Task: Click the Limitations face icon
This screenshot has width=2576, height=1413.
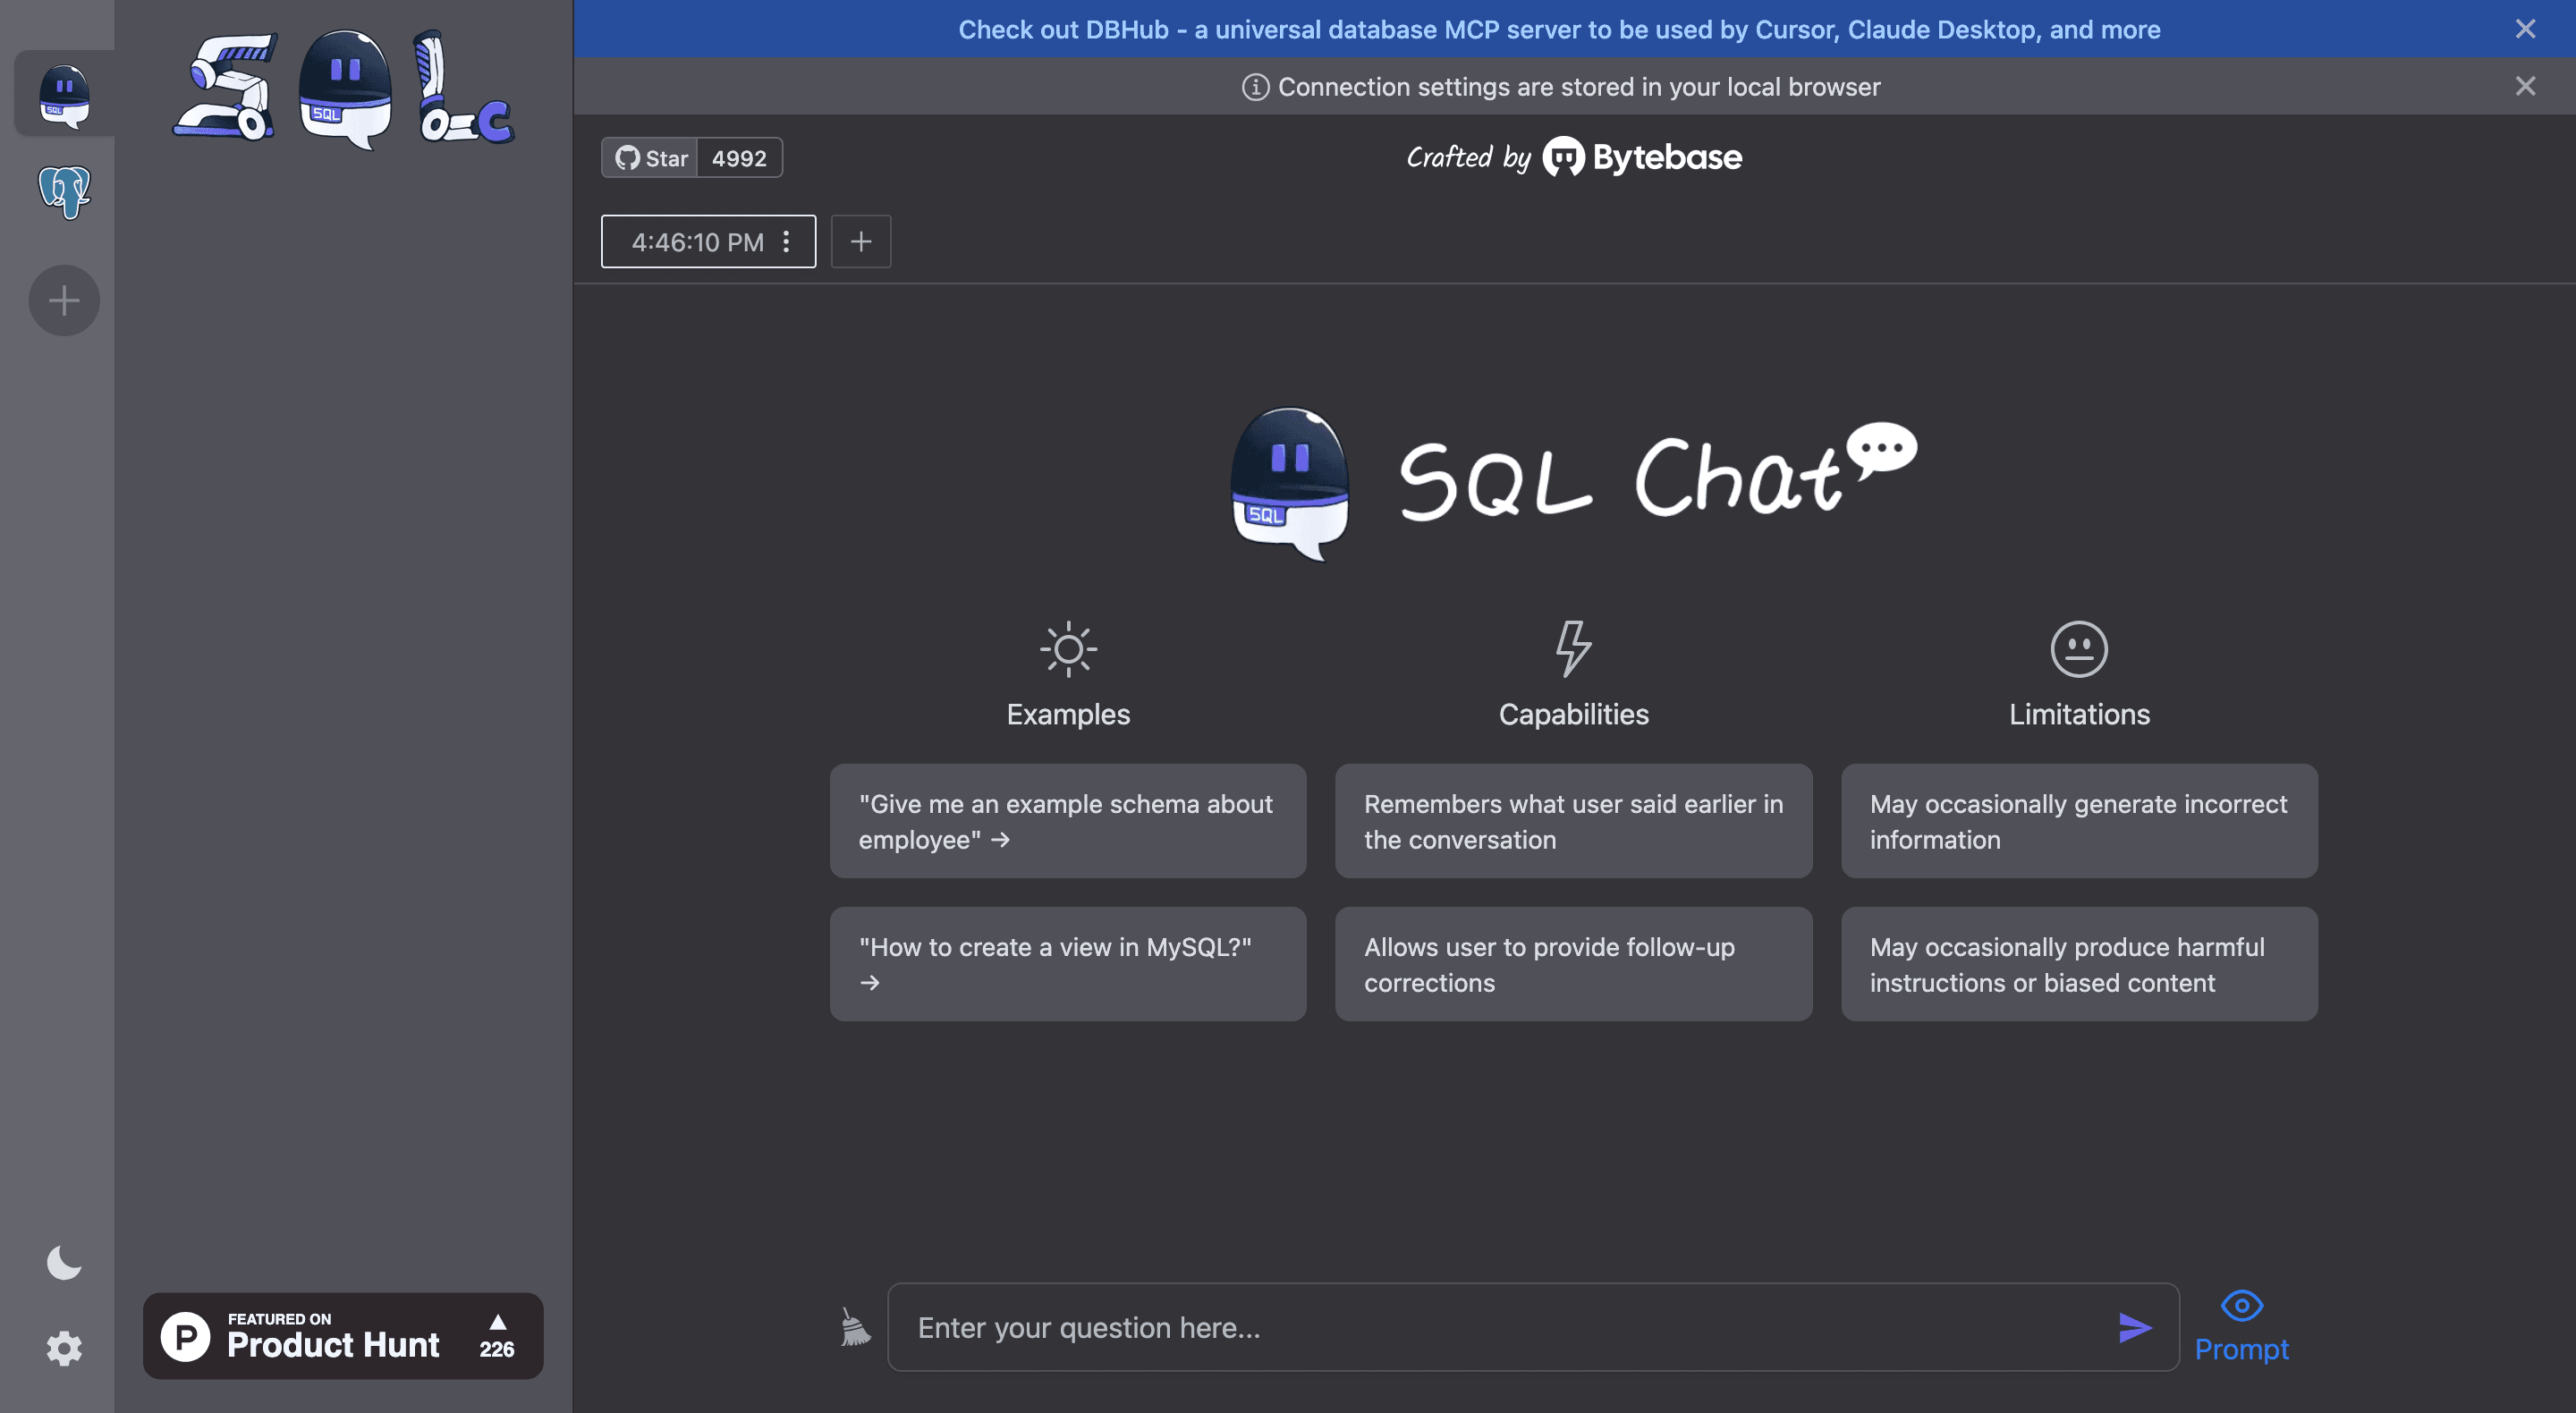Action: pyautogui.click(x=2079, y=649)
